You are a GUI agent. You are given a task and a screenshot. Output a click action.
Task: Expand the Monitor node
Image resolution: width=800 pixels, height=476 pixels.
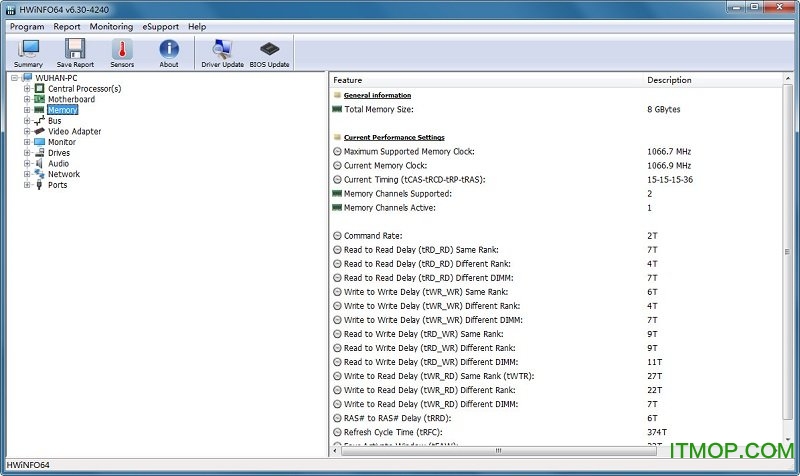point(27,142)
